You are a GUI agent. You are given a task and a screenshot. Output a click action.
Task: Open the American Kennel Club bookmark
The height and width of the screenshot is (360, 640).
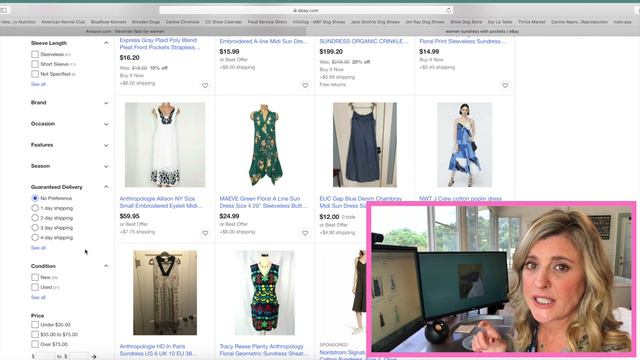pos(63,22)
